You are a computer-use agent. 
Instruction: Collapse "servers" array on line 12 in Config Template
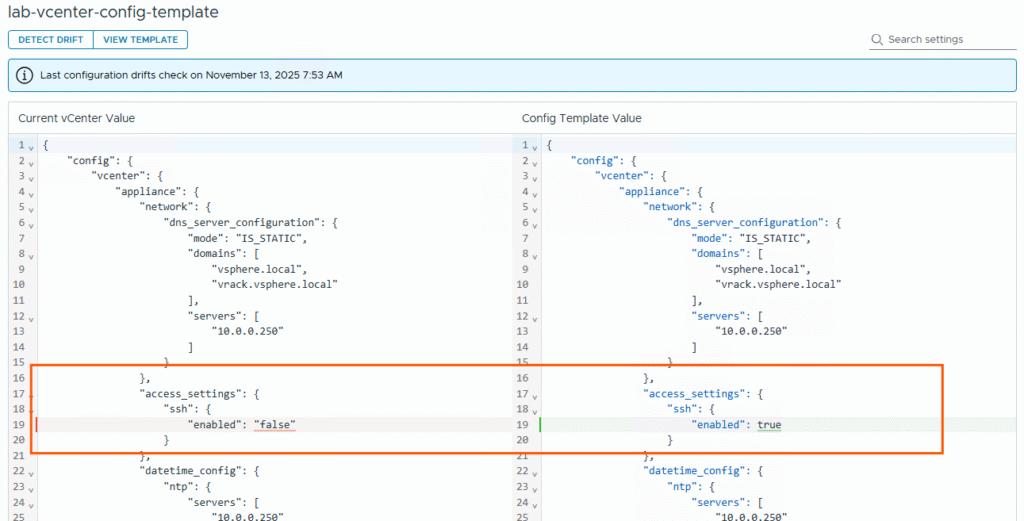pos(536,317)
